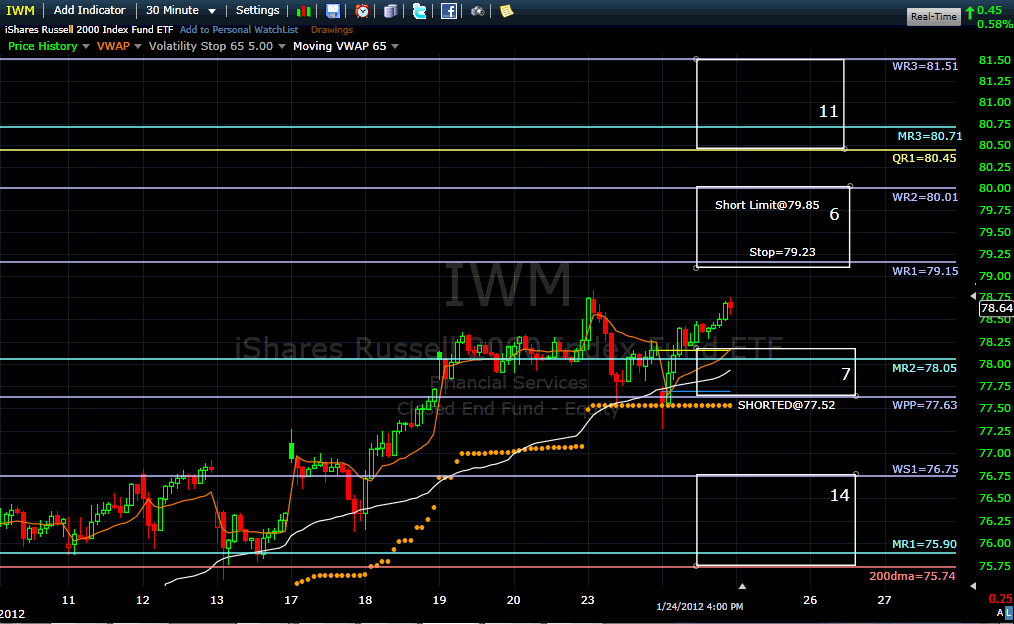Click the SHORTED@77.52 annotation text

(x=786, y=405)
